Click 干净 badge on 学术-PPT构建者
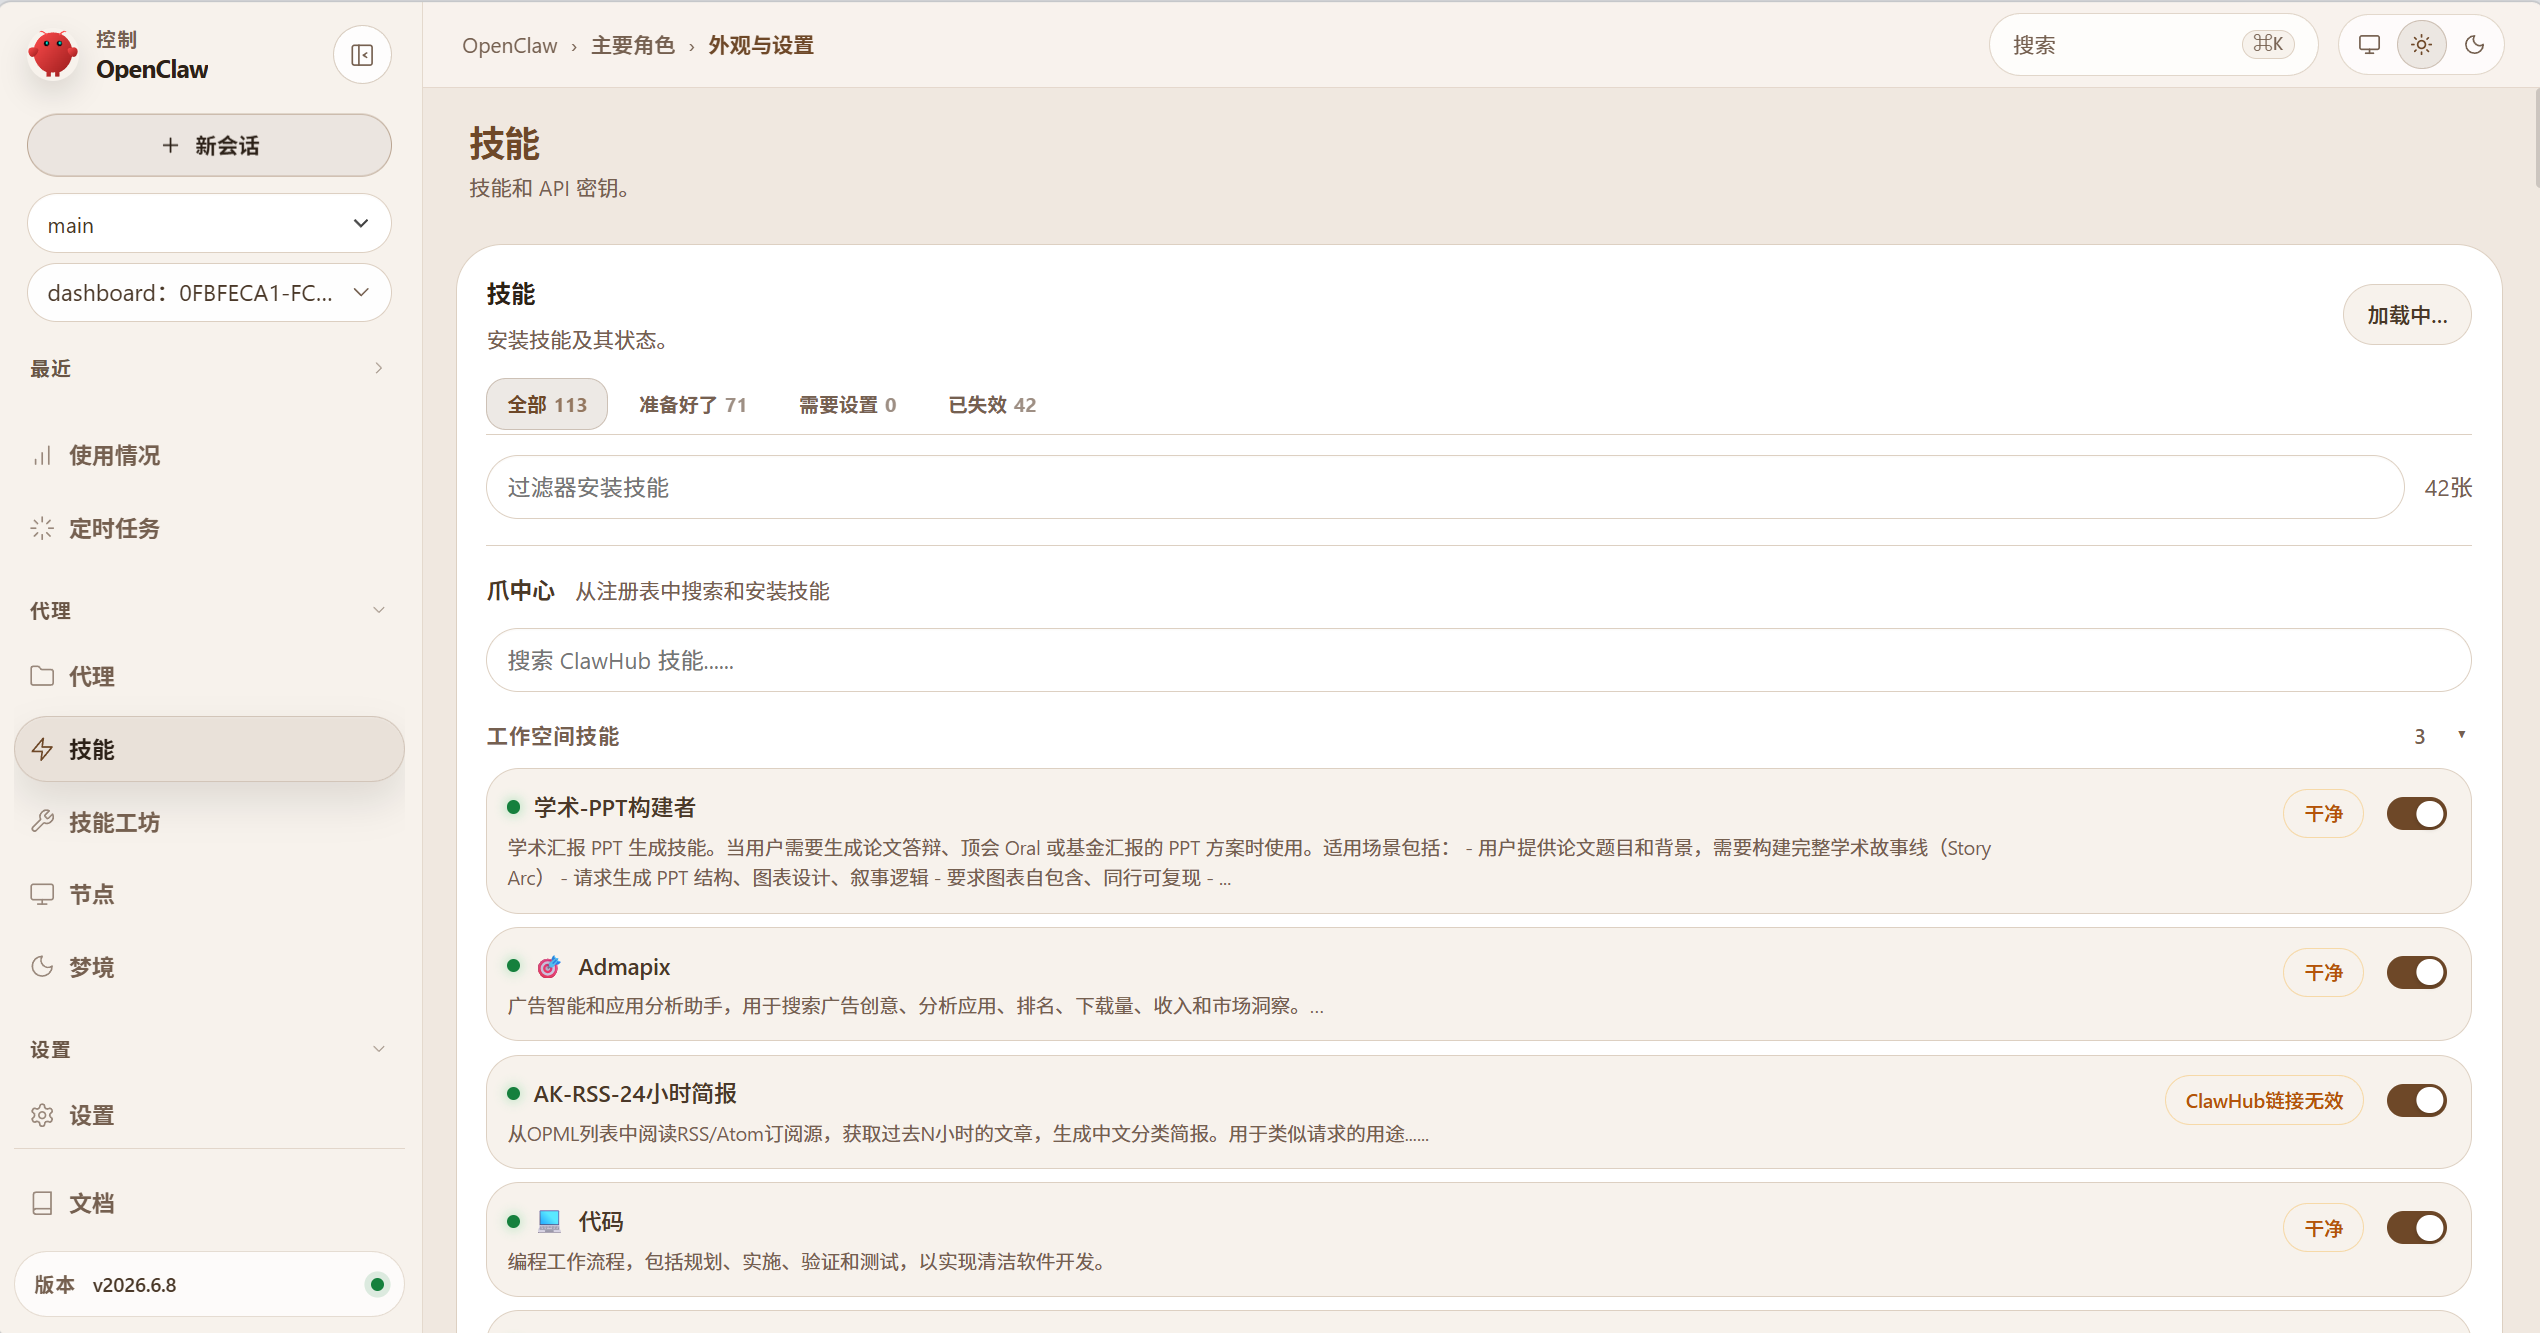 2323,814
